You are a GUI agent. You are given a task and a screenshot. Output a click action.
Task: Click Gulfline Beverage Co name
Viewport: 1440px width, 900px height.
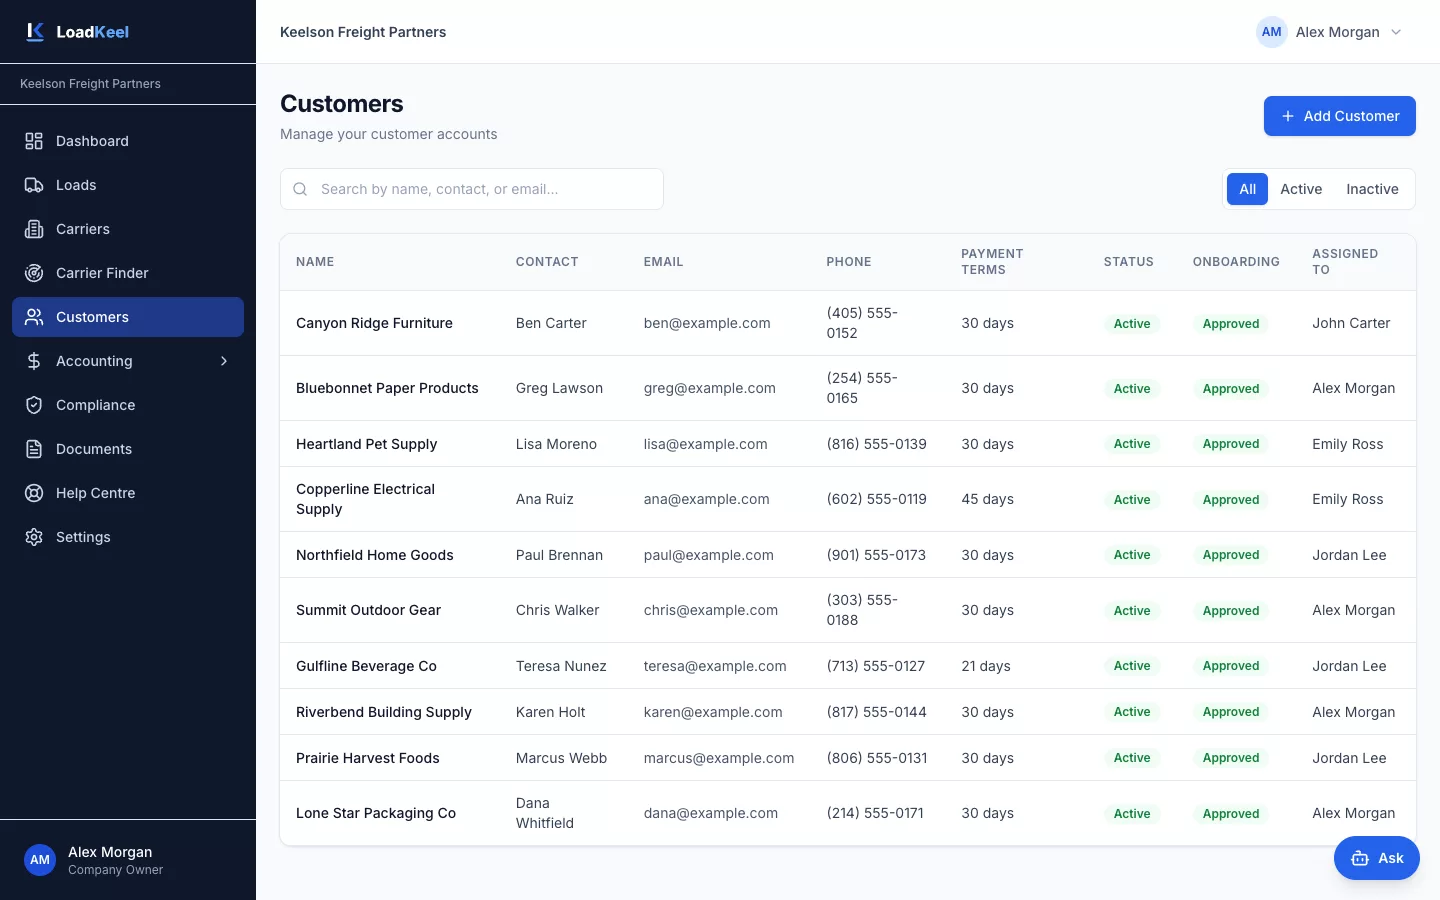click(366, 666)
